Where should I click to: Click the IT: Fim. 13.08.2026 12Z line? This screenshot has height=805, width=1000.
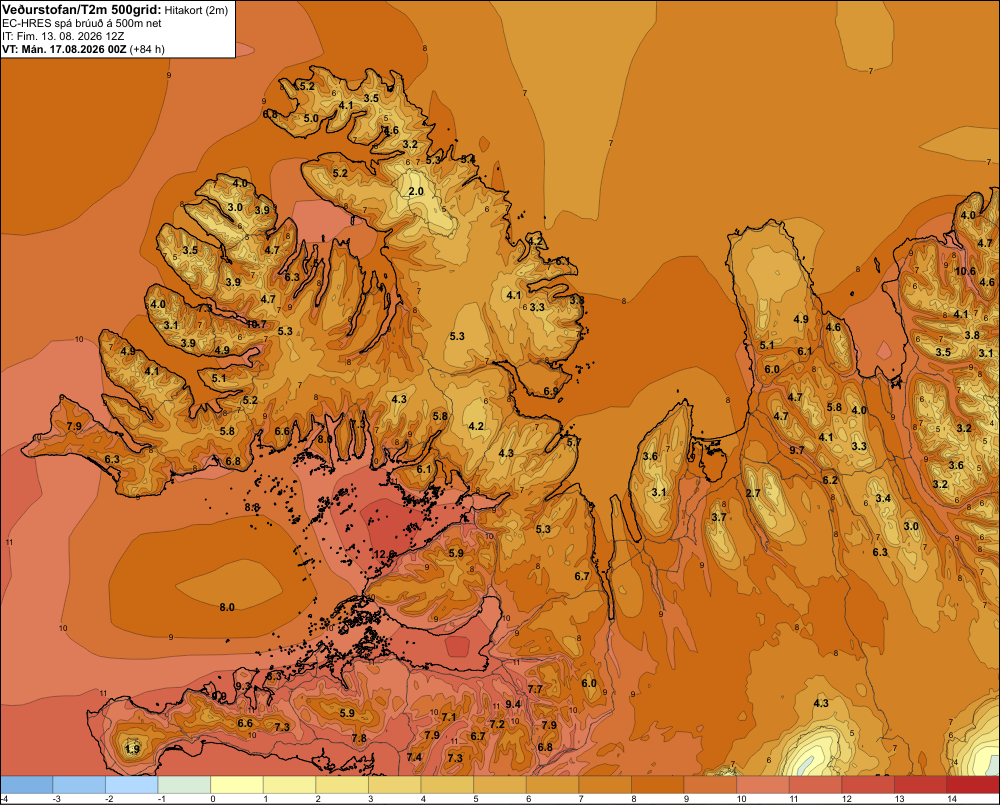click(63, 36)
